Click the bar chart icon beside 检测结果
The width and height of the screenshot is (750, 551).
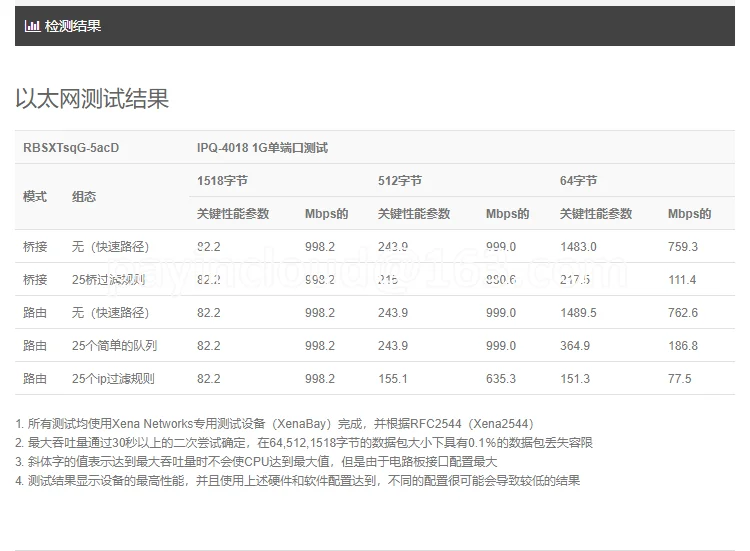[x=32, y=26]
